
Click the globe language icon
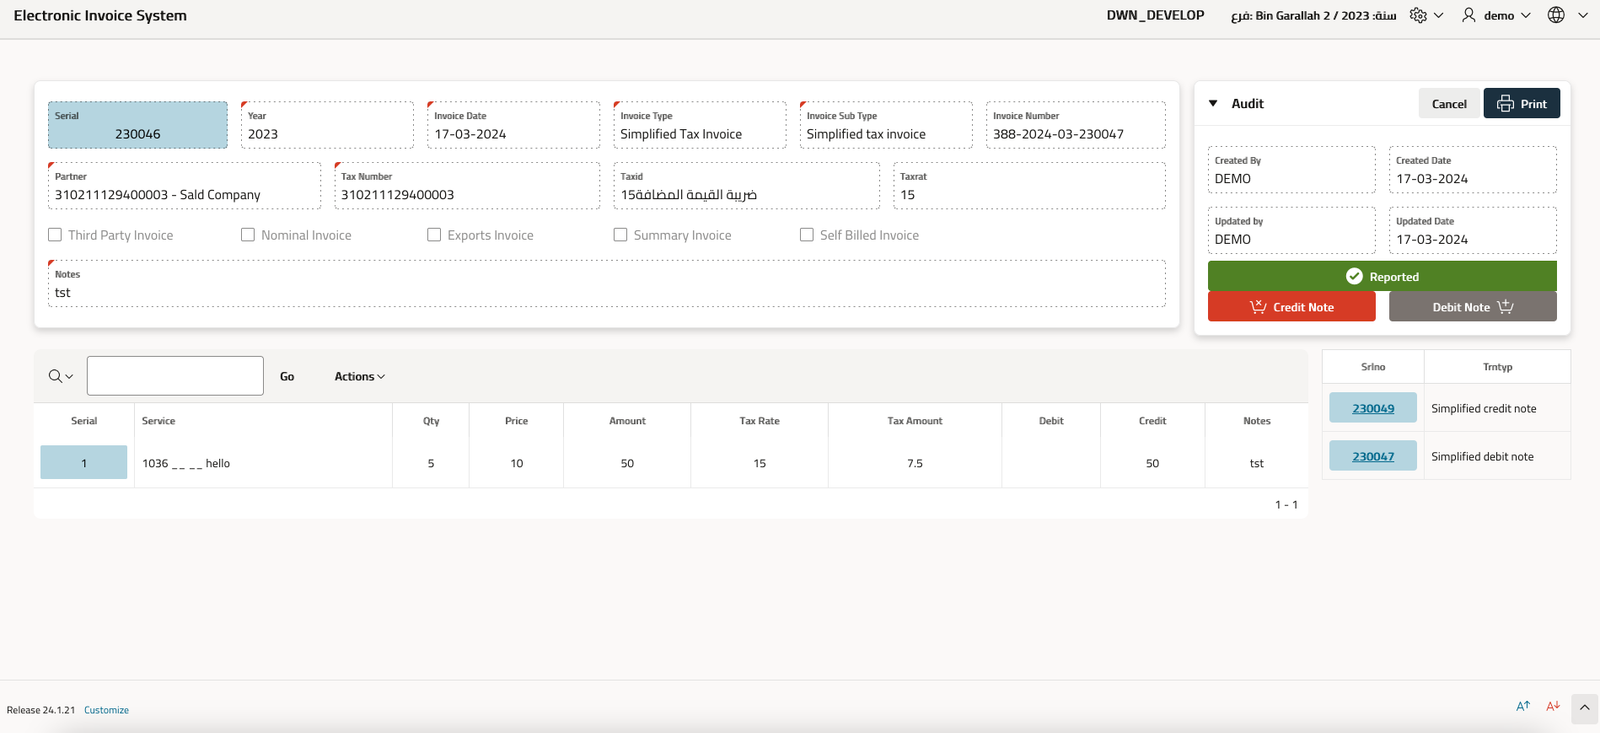click(x=1556, y=15)
